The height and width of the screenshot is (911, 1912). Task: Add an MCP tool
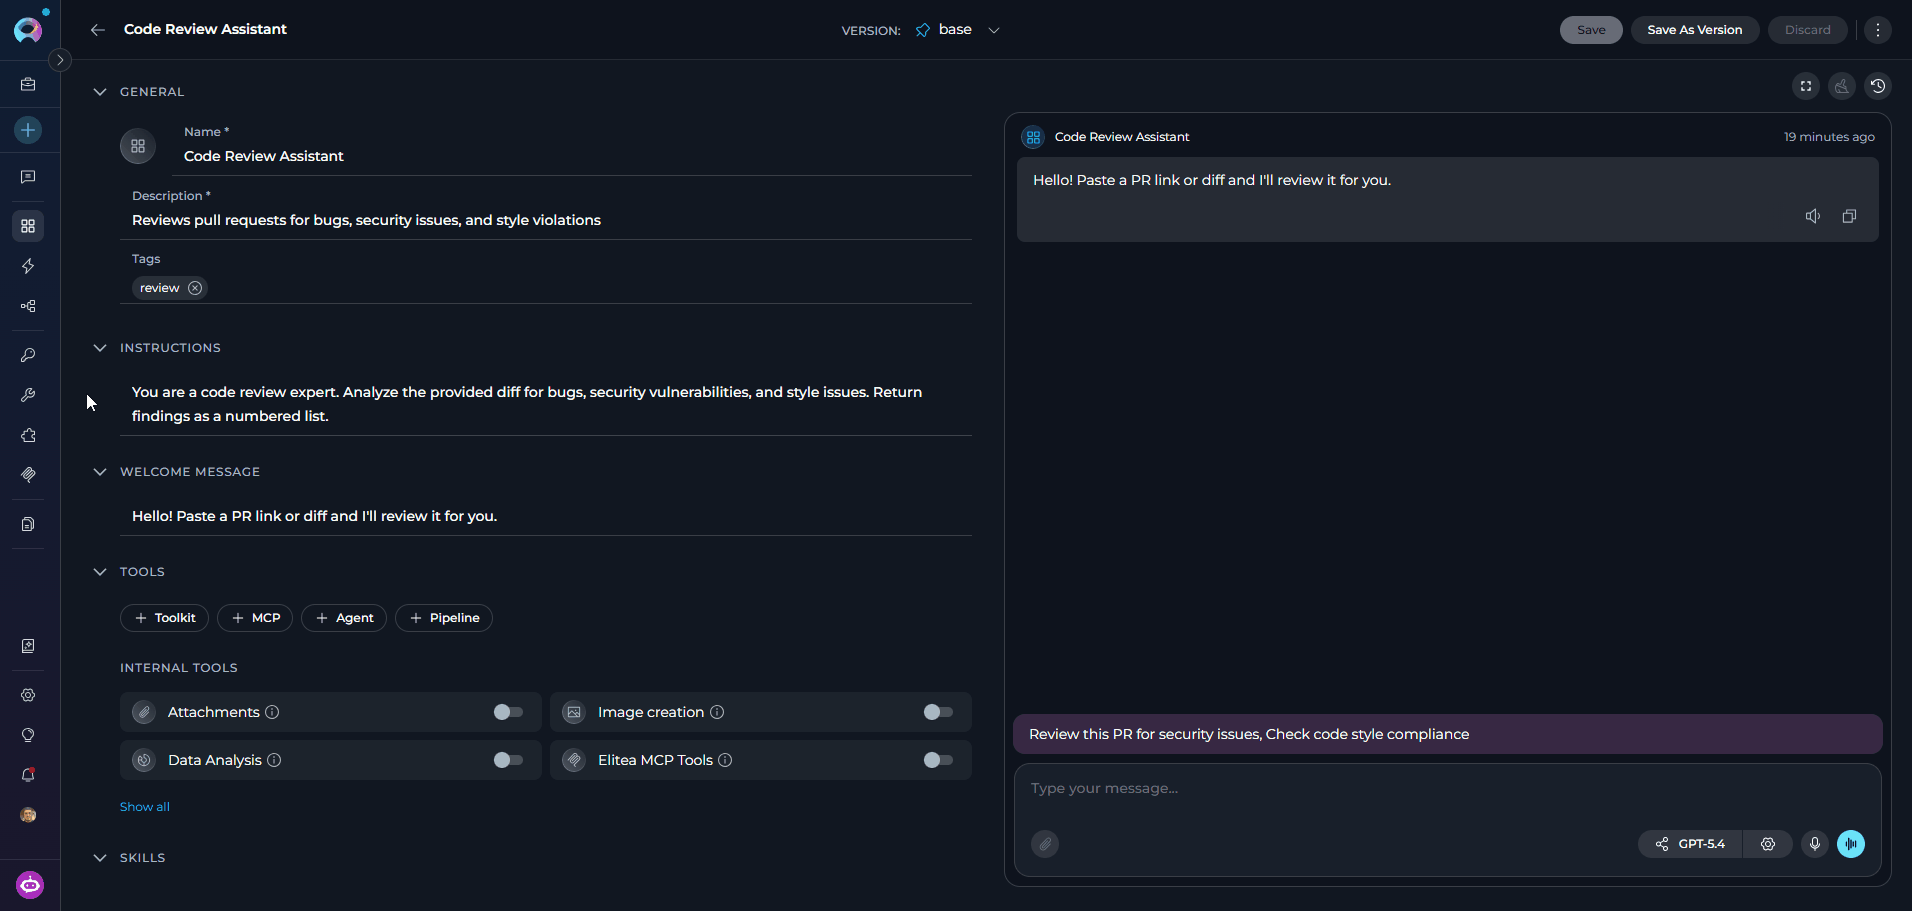point(255,618)
